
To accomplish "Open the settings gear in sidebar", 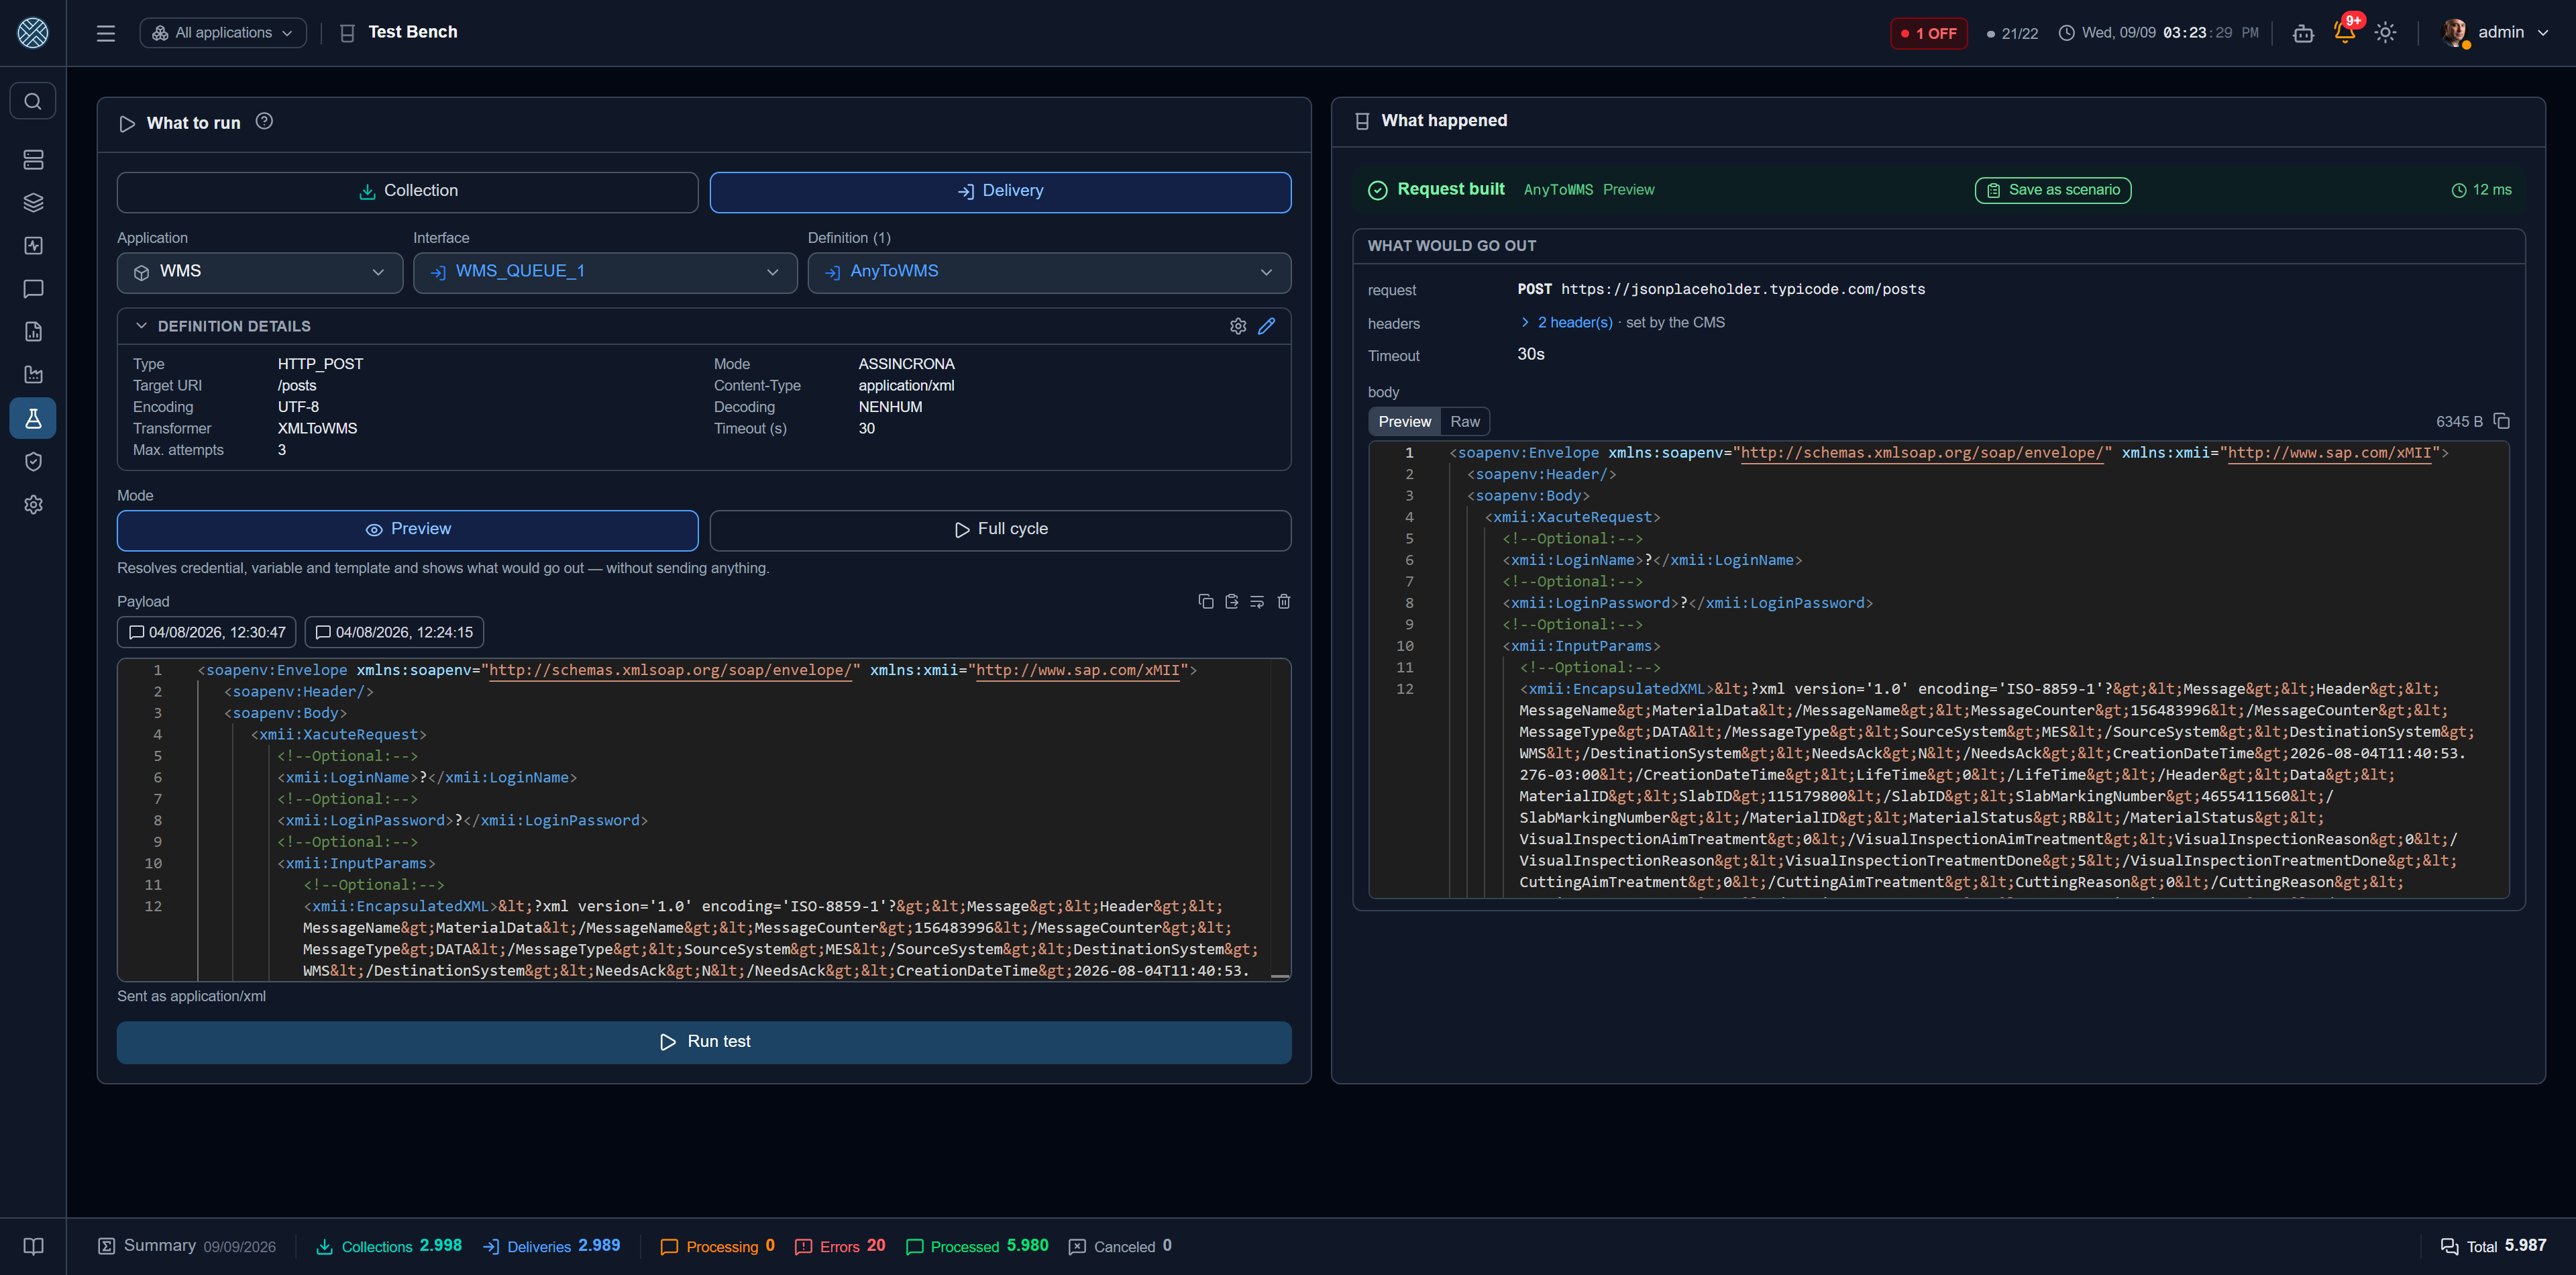I will point(33,505).
